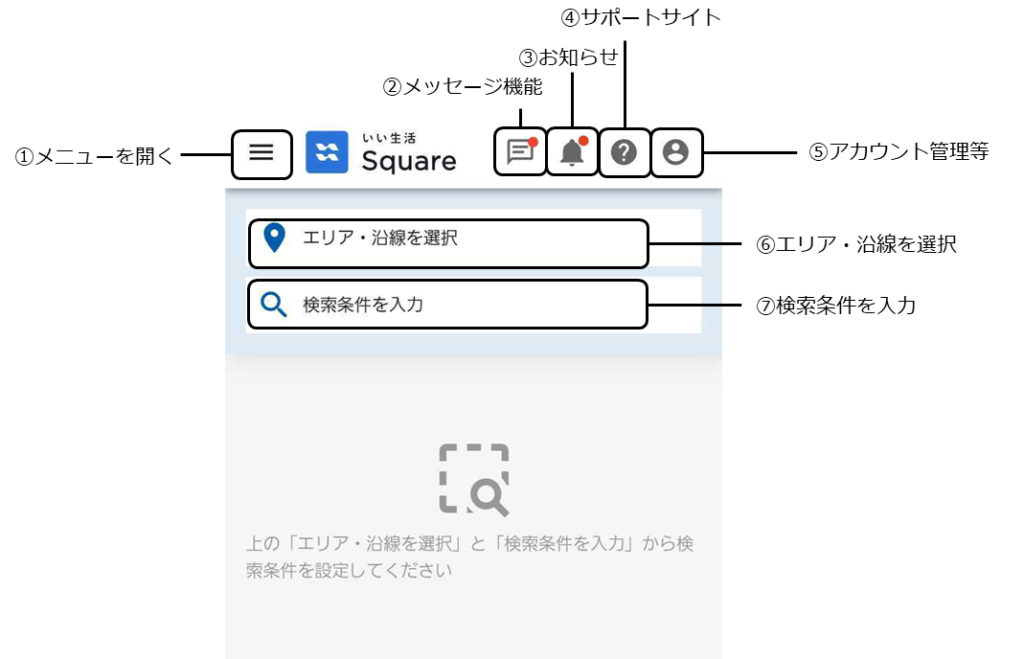The height and width of the screenshot is (659, 1024).
Task: Open the hamburger menu
Action: (x=261, y=154)
